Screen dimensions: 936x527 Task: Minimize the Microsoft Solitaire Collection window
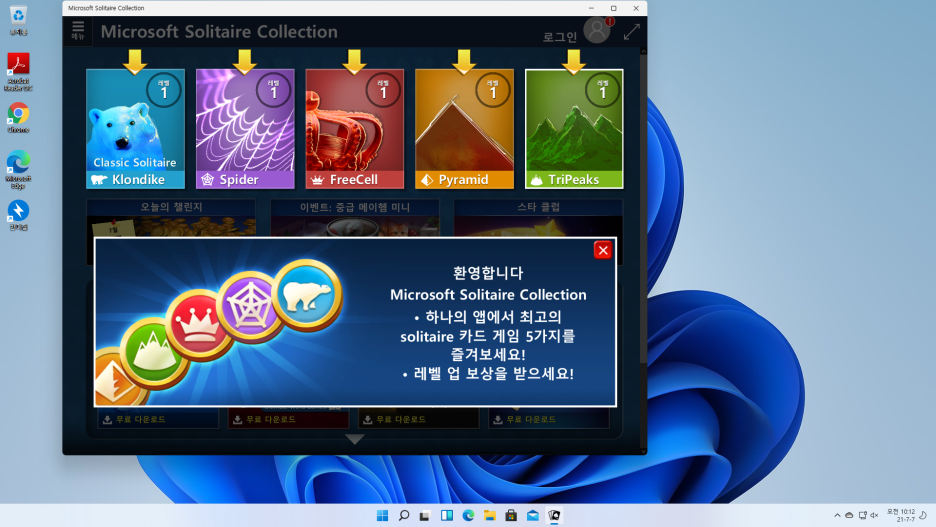[x=591, y=8]
